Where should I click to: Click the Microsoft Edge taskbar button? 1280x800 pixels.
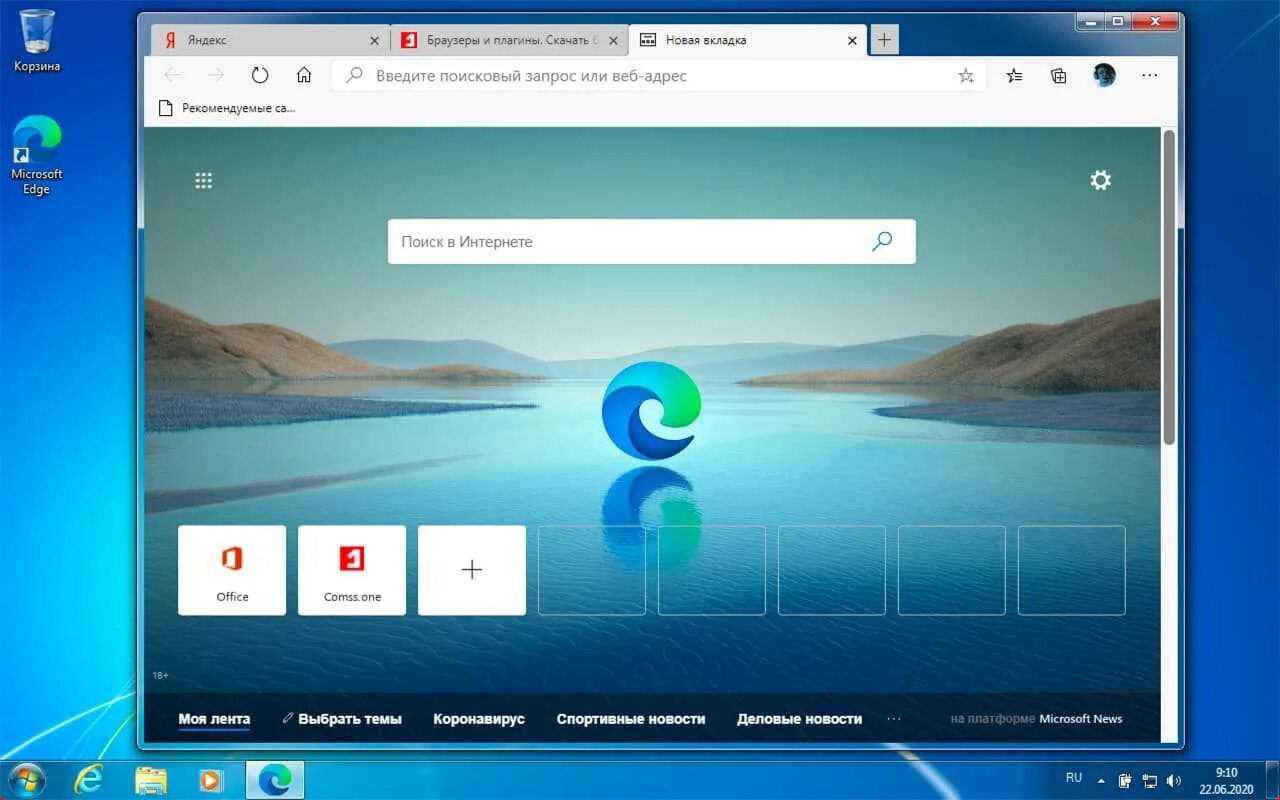(275, 779)
